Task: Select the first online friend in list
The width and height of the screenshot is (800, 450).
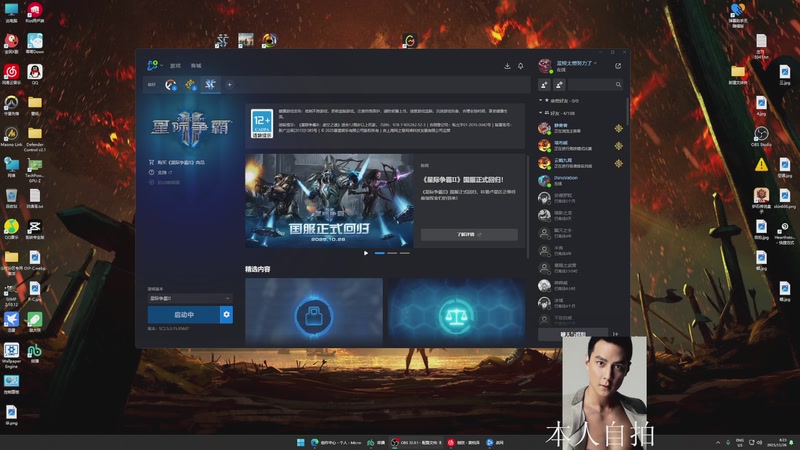Action: [x=580, y=128]
